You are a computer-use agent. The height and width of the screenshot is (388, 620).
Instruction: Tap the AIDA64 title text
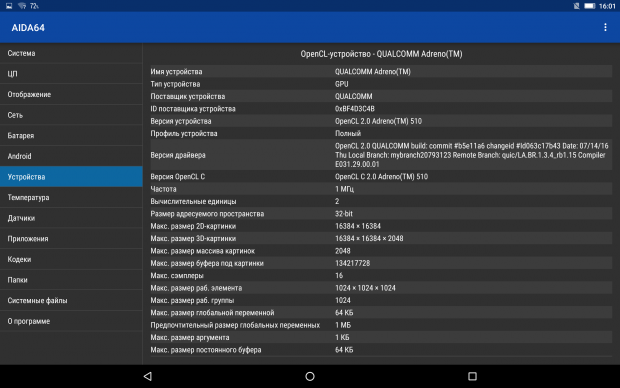click(28, 28)
